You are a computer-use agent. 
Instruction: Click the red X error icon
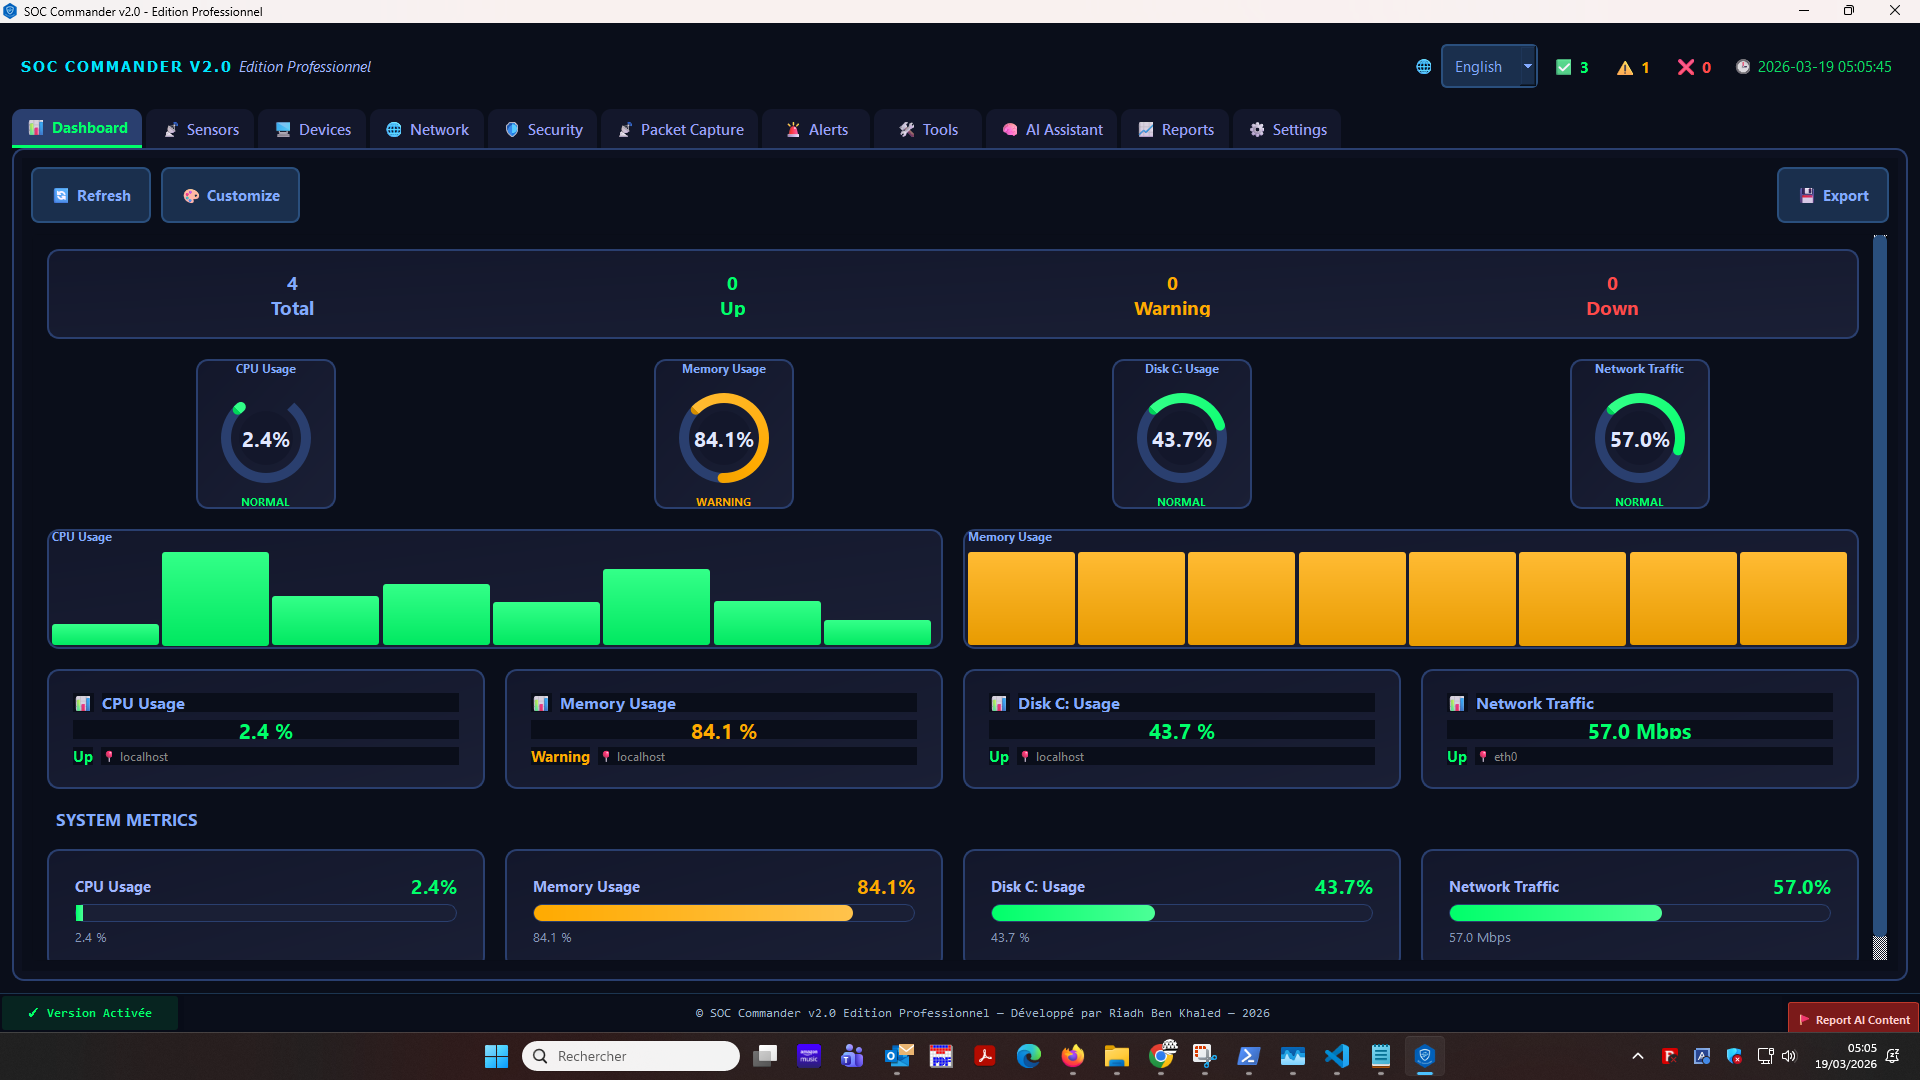[x=1686, y=67]
